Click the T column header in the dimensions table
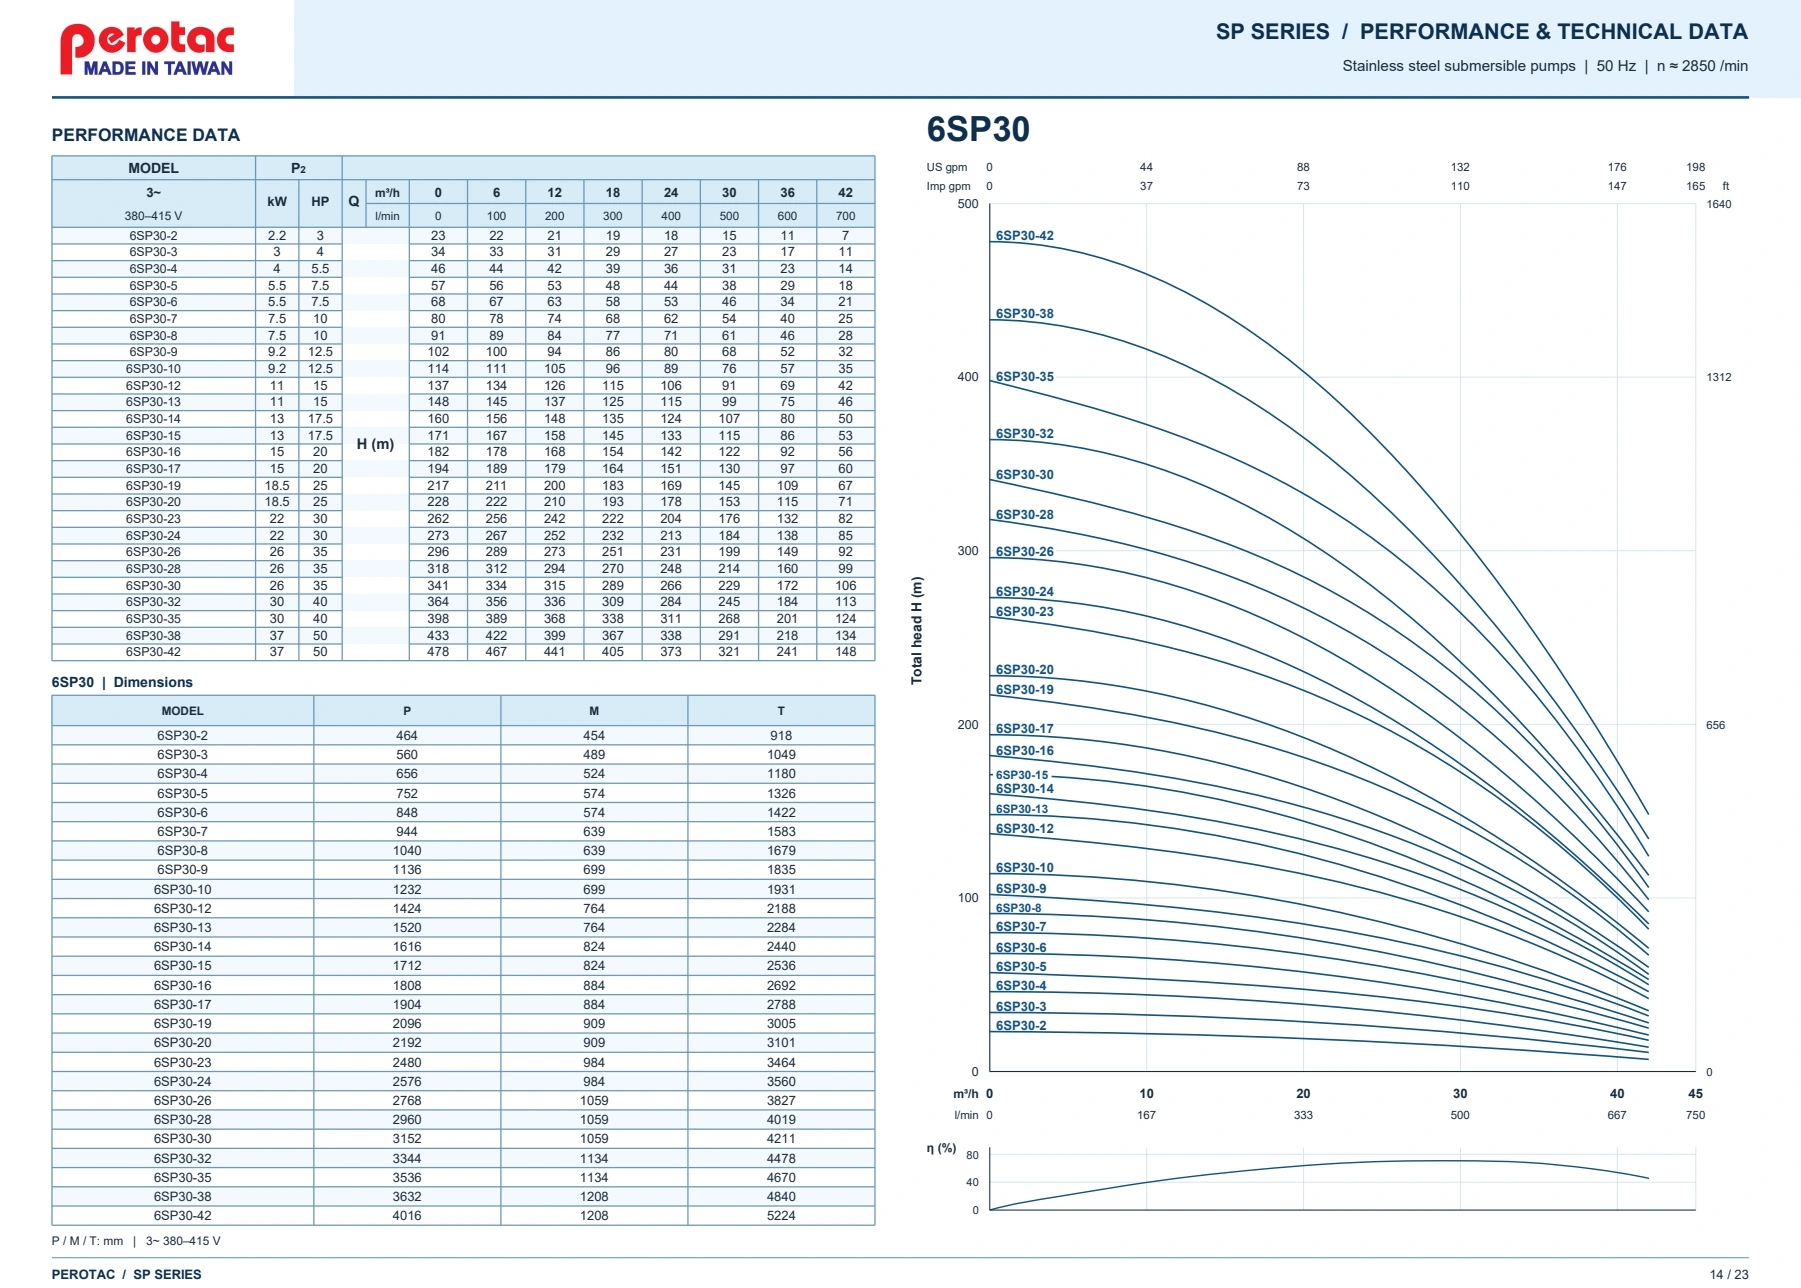 [781, 711]
